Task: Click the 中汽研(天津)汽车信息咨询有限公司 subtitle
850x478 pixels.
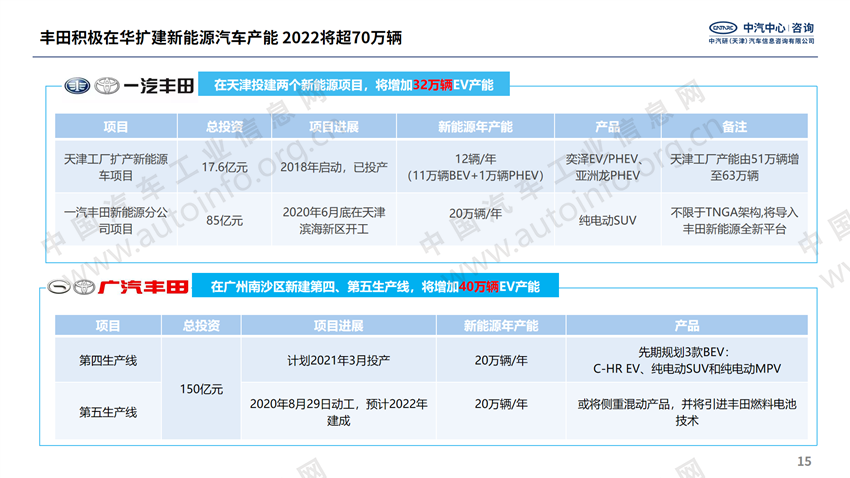Action: (x=762, y=41)
